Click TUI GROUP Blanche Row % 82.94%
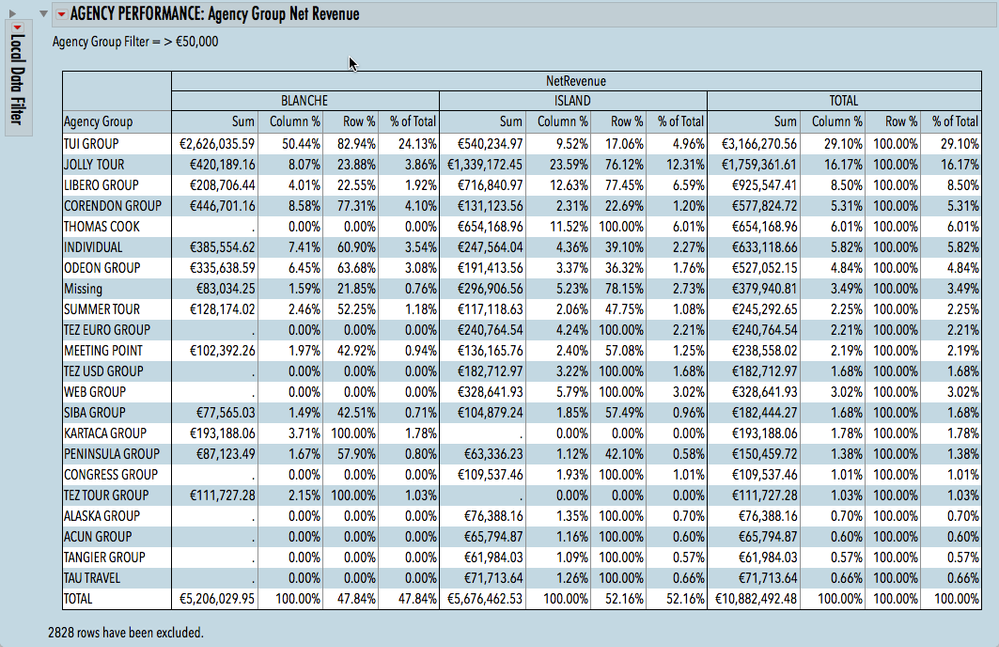Viewport: 999px width, 647px height. pyautogui.click(x=356, y=144)
